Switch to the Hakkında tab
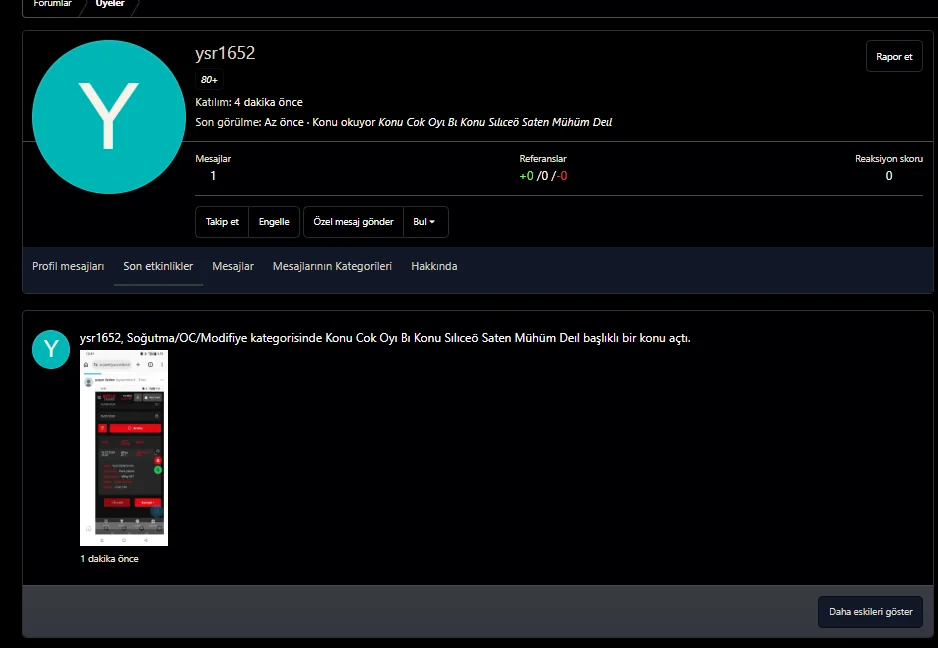The width and height of the screenshot is (938, 648). coord(434,266)
